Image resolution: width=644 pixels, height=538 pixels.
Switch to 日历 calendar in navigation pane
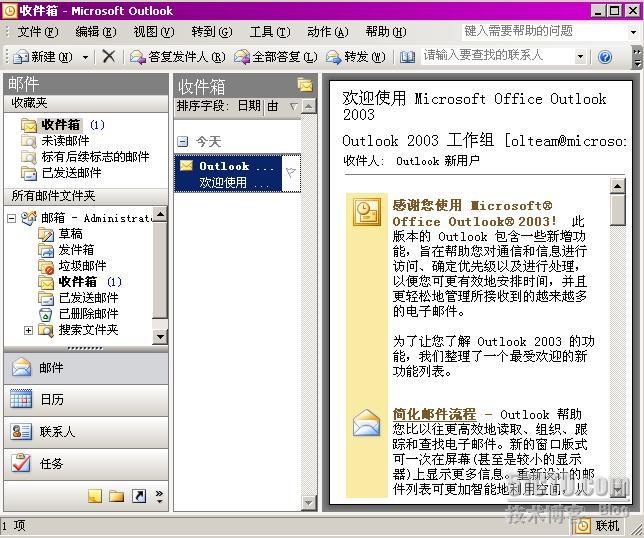coord(52,399)
